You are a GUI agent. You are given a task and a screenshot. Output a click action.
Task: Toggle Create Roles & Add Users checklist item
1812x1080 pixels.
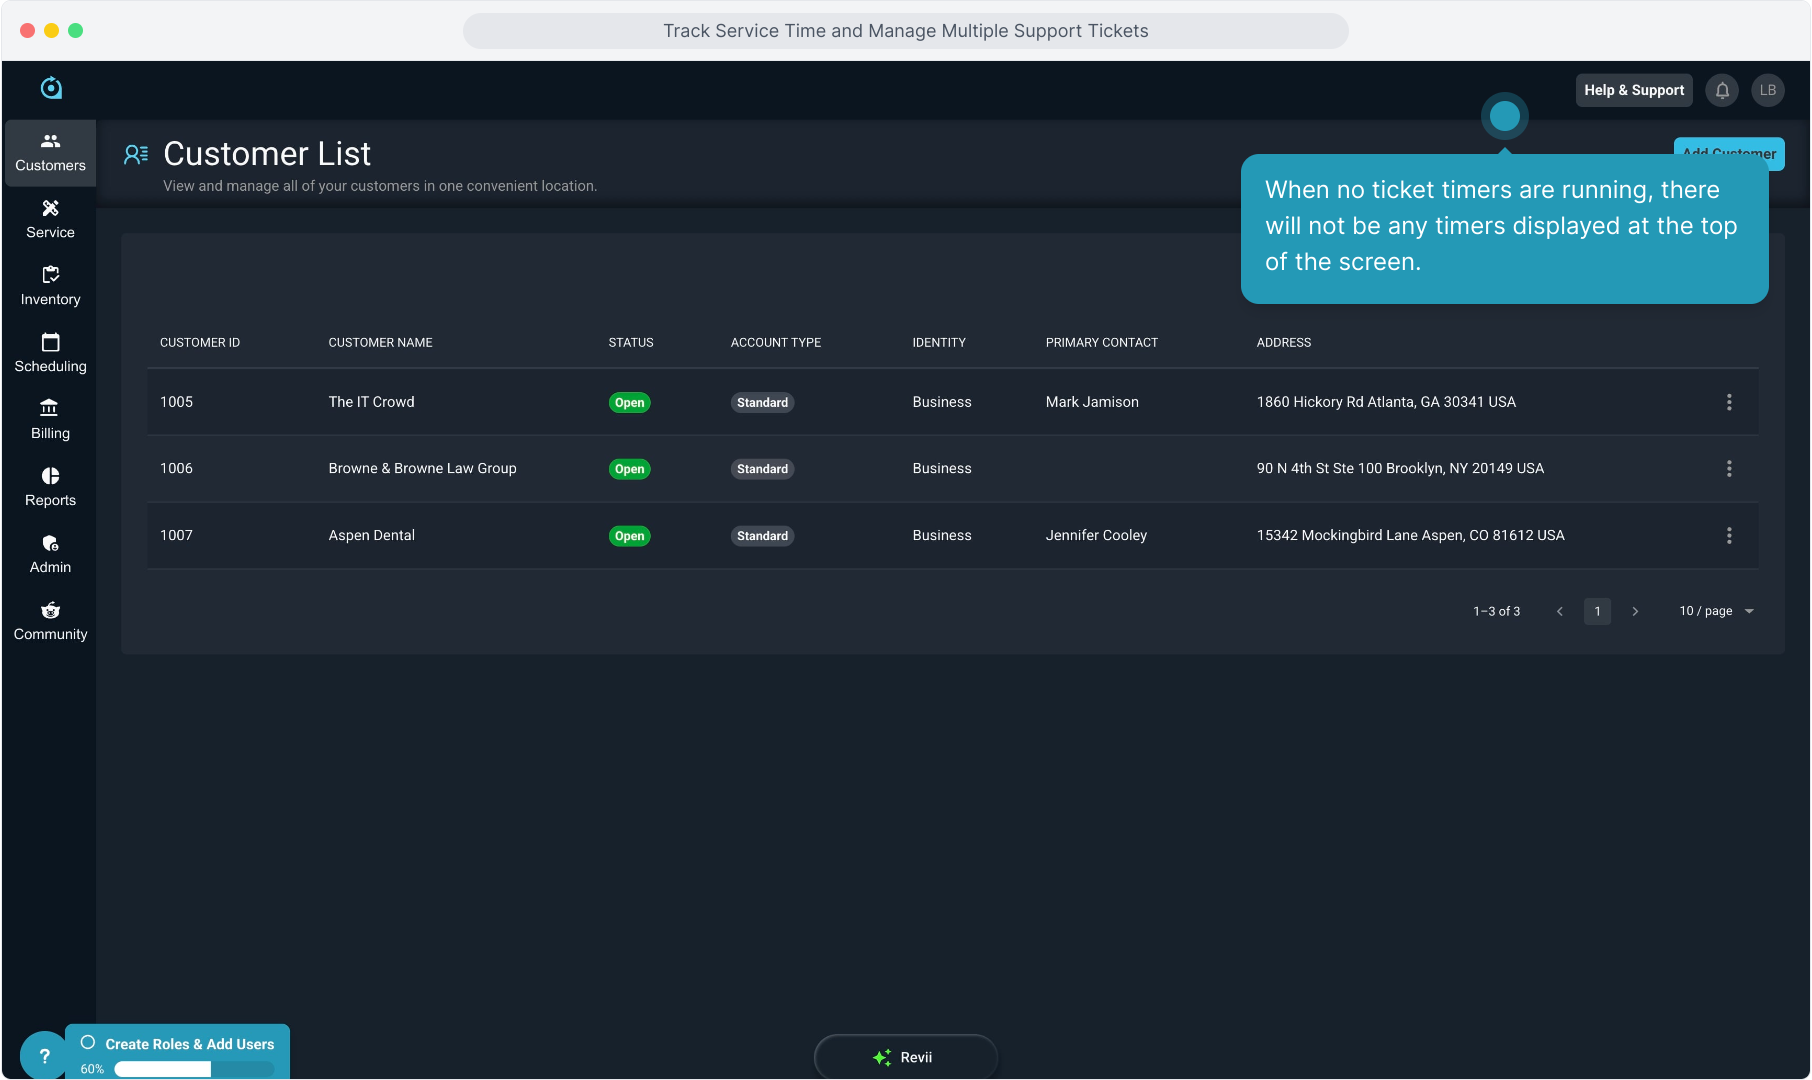(x=88, y=1043)
